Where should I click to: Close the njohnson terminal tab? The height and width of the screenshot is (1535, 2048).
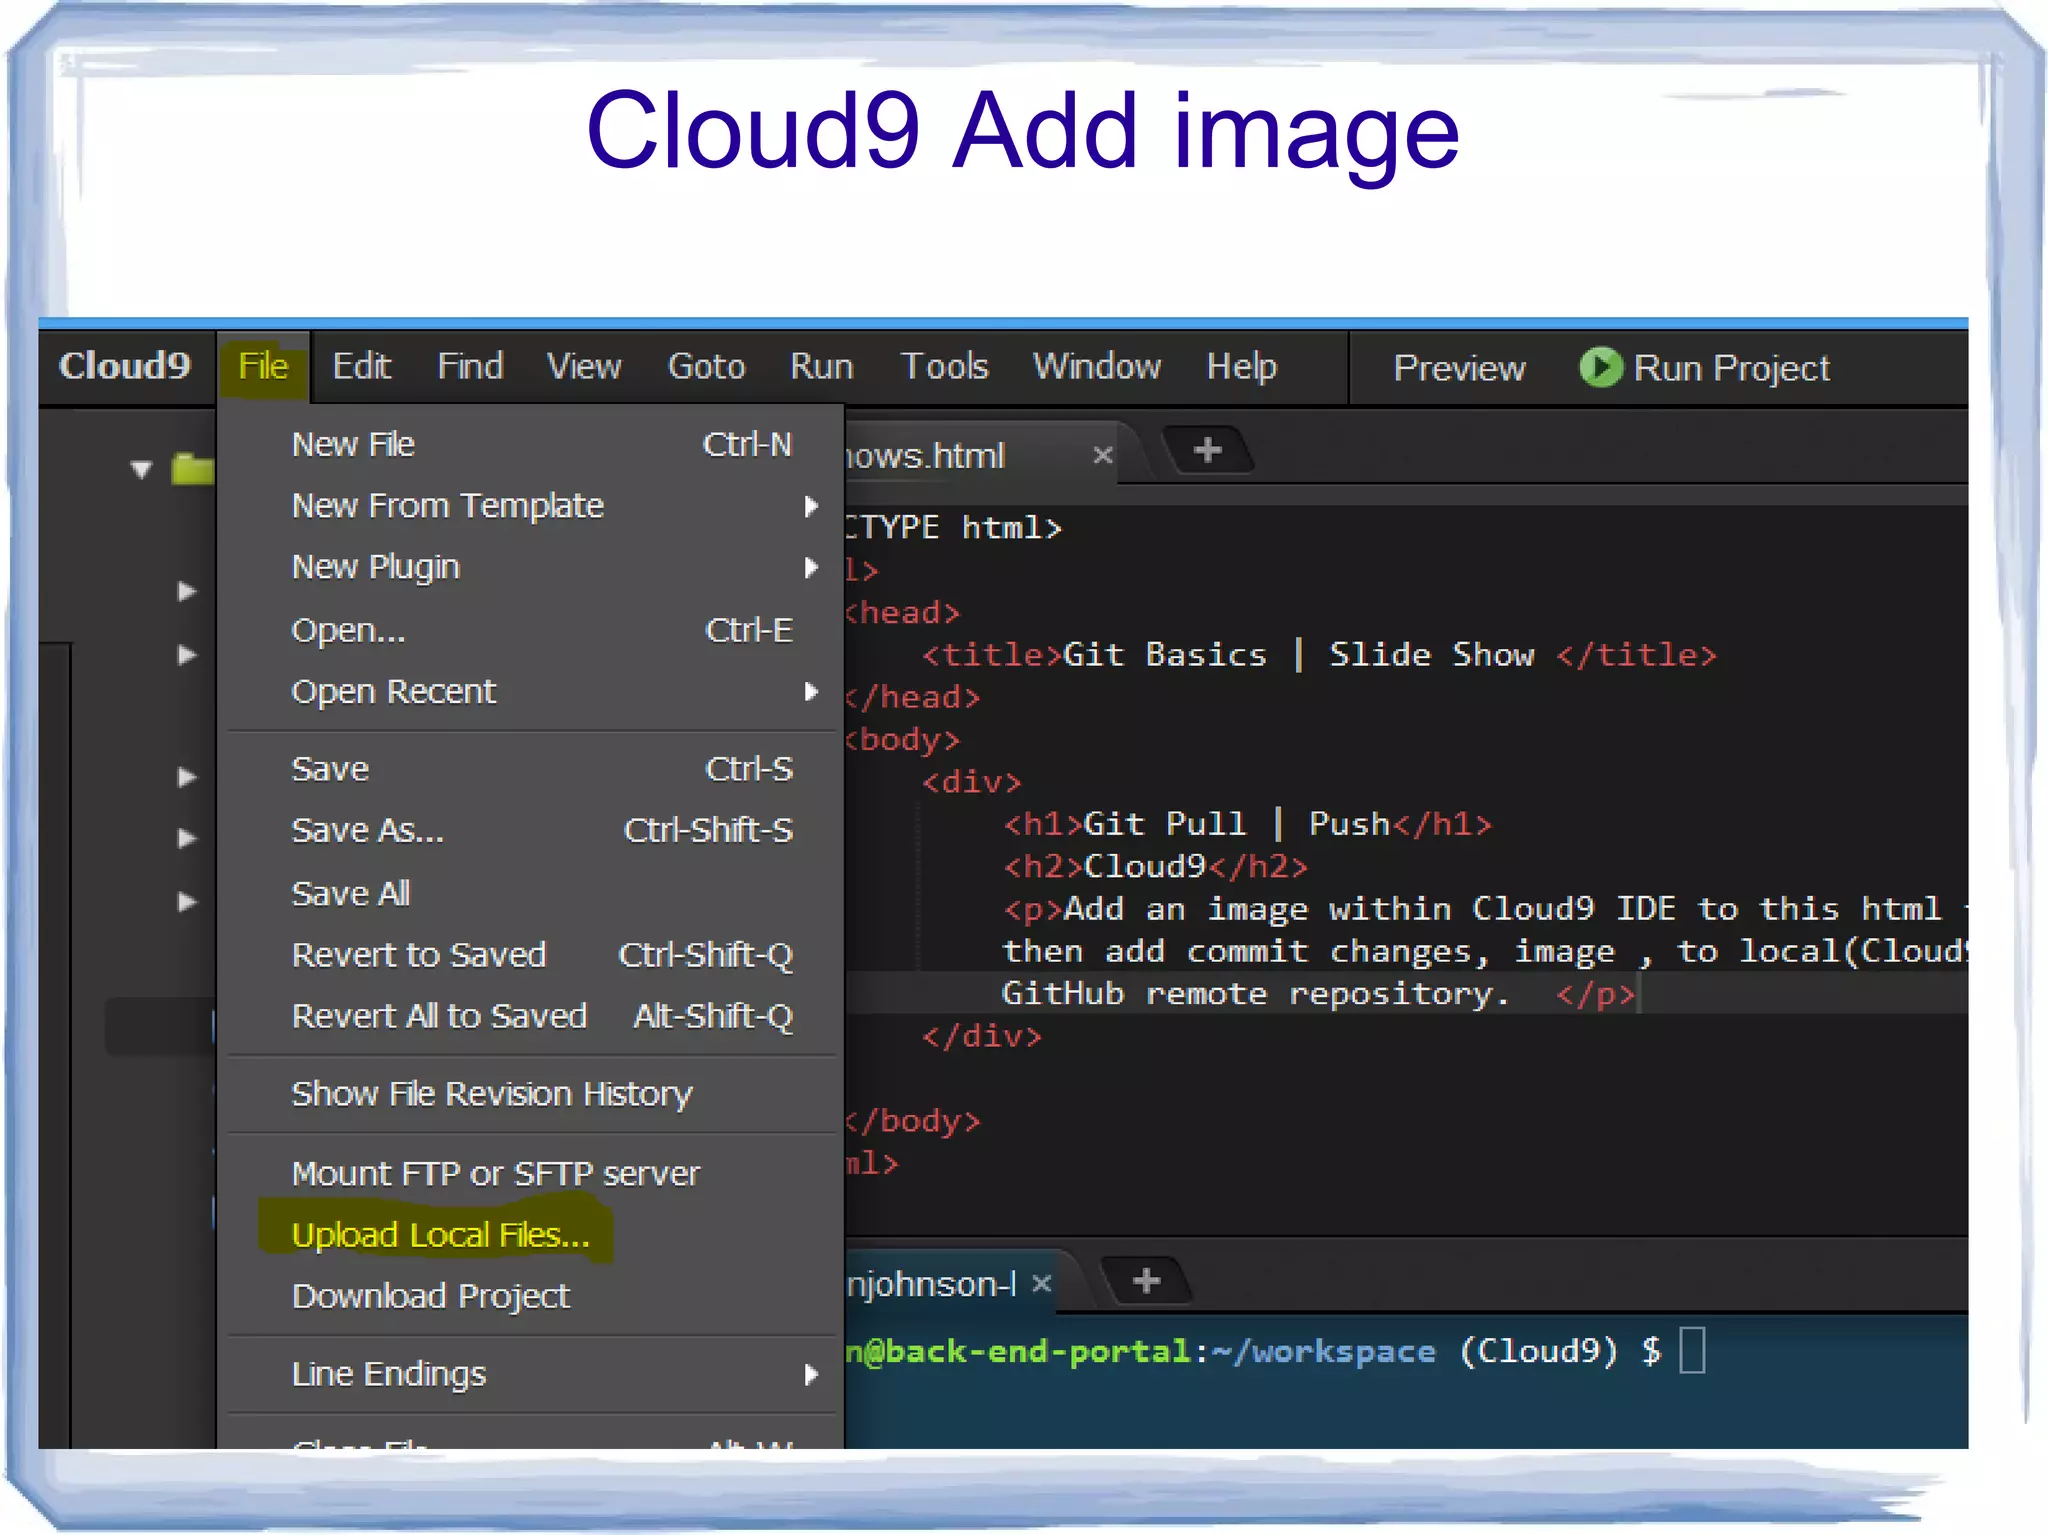[1041, 1283]
